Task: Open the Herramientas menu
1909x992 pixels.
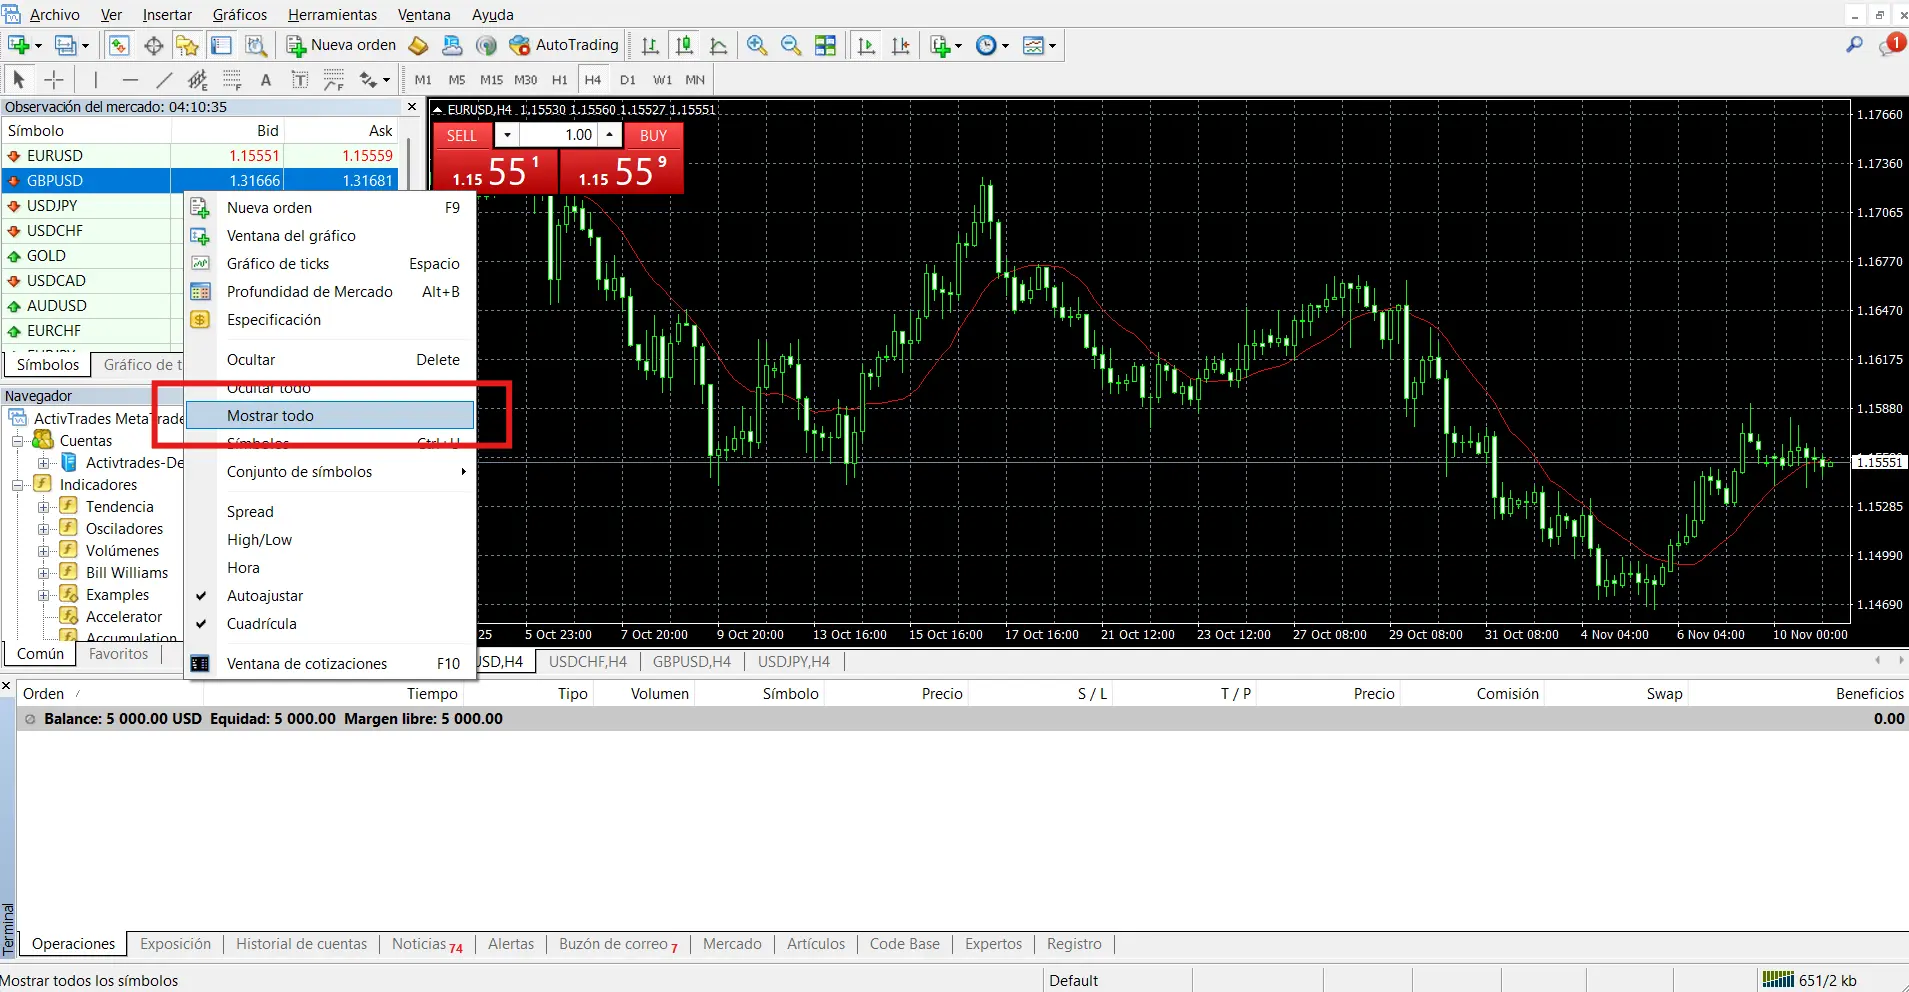Action: pos(332,14)
